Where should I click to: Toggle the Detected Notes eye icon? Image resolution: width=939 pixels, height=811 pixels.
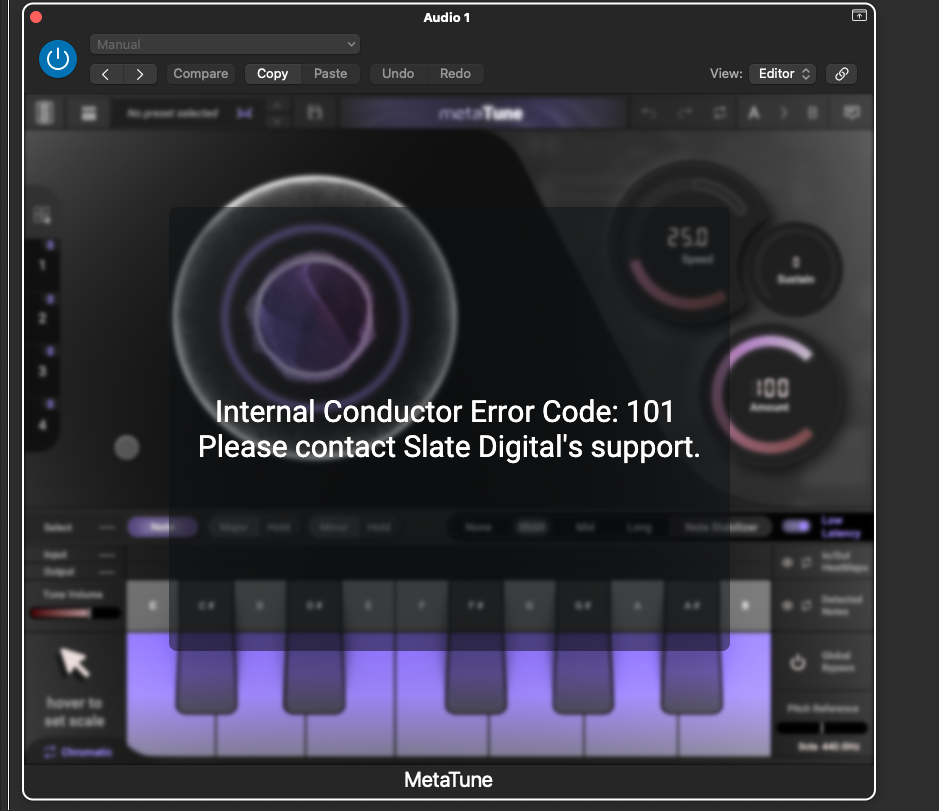pyautogui.click(x=787, y=606)
